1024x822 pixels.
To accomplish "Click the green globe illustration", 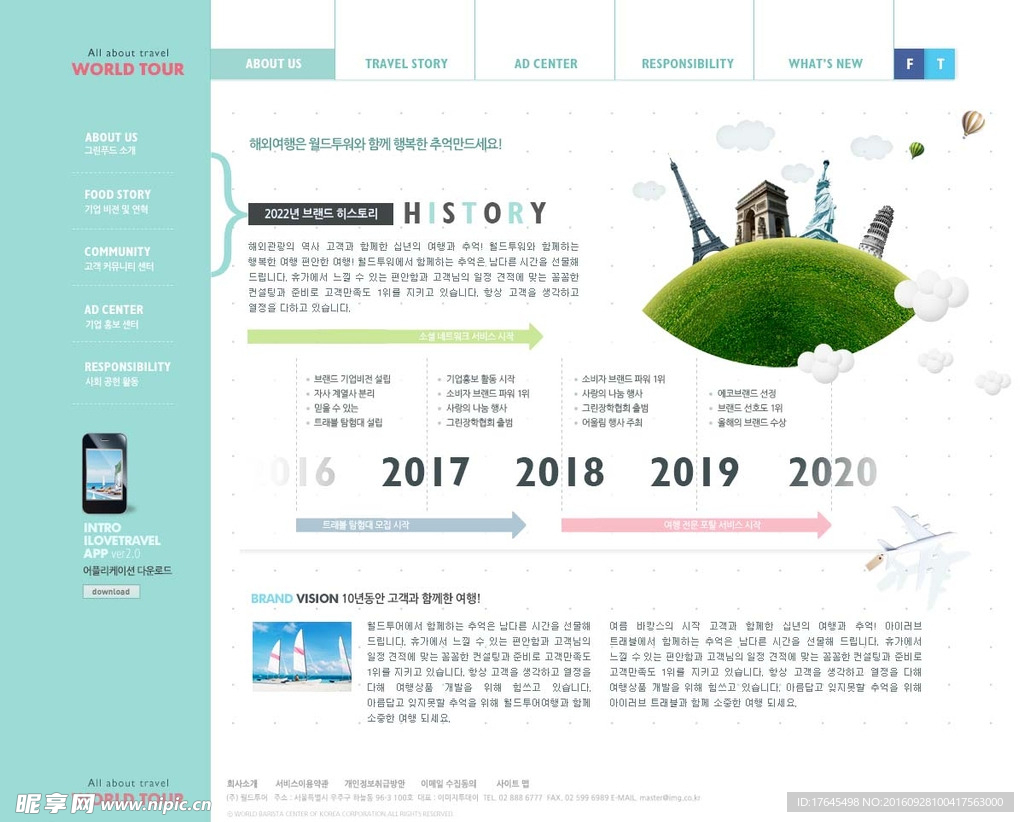I will [780, 302].
